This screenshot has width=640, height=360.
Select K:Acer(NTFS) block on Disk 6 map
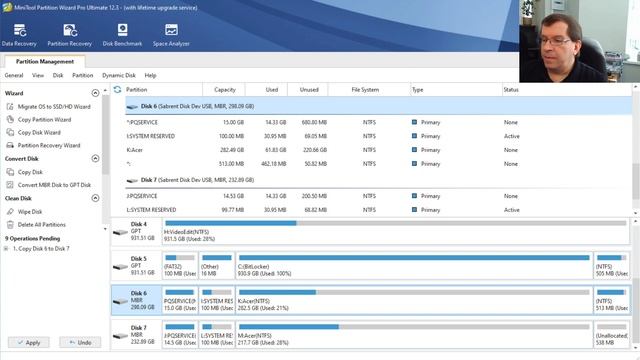tap(414, 300)
